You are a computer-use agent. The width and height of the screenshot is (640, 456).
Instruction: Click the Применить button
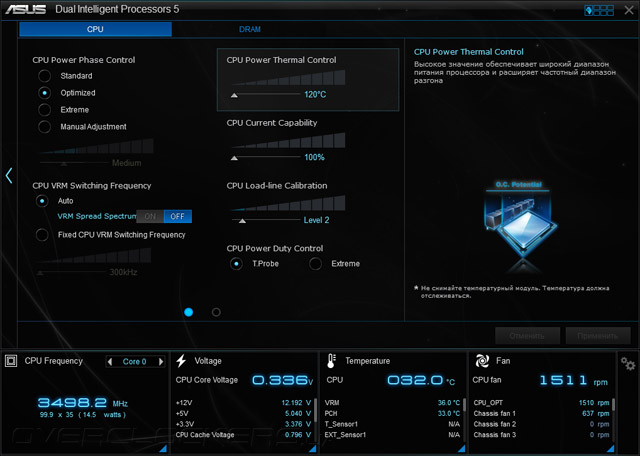[x=598, y=336]
